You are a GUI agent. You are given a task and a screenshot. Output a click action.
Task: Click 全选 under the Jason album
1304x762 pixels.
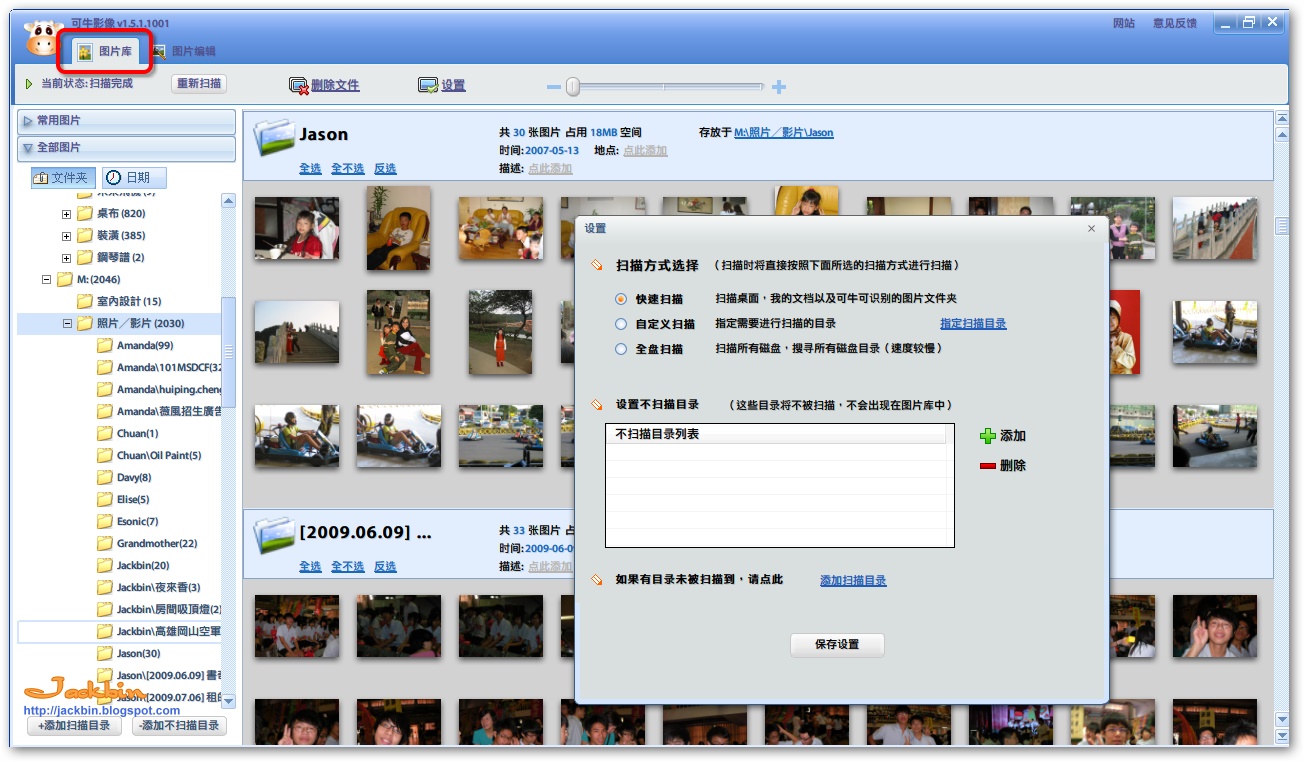click(310, 169)
